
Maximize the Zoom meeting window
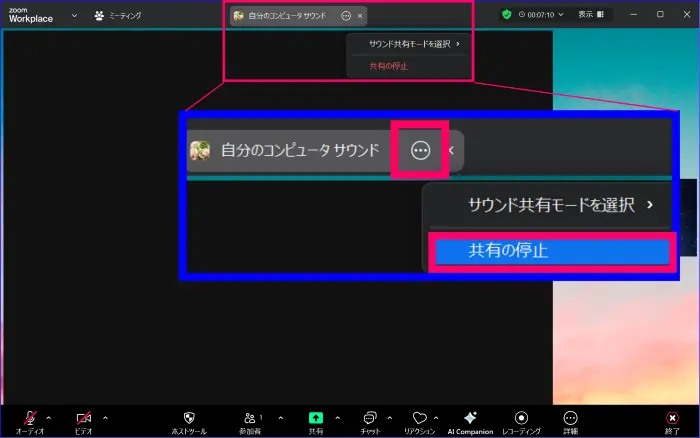[x=660, y=14]
